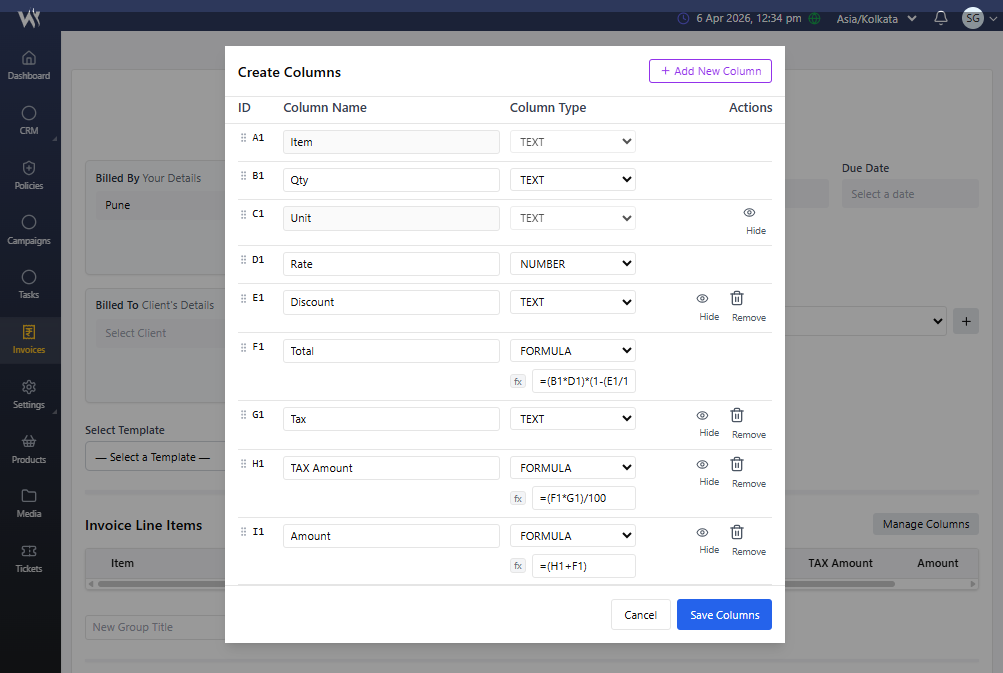
Task: Click Add New Column button
Action: (x=710, y=71)
